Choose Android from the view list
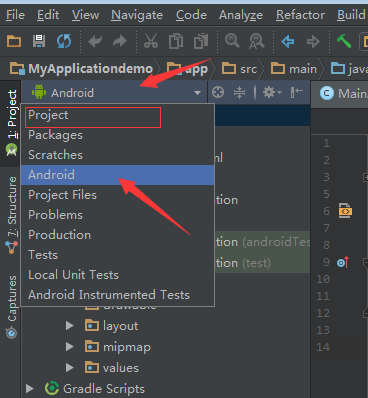368x398 pixels. click(117, 175)
